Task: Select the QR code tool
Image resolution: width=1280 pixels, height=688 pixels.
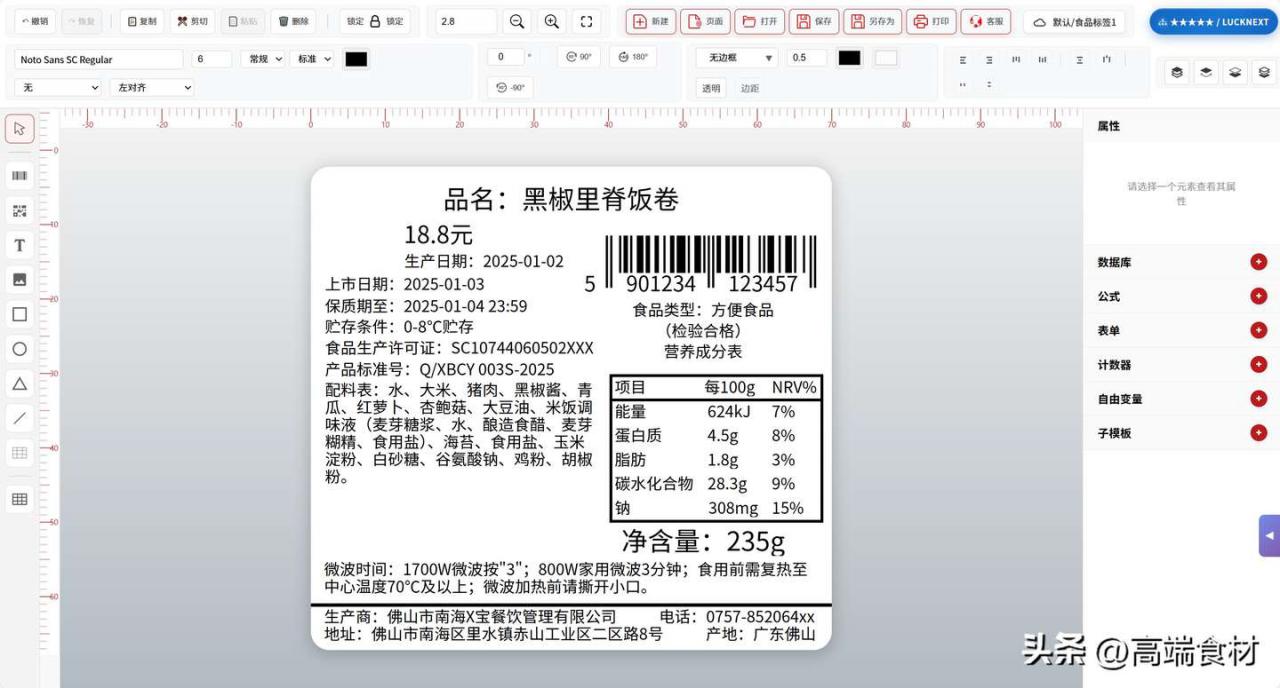Action: [18, 210]
